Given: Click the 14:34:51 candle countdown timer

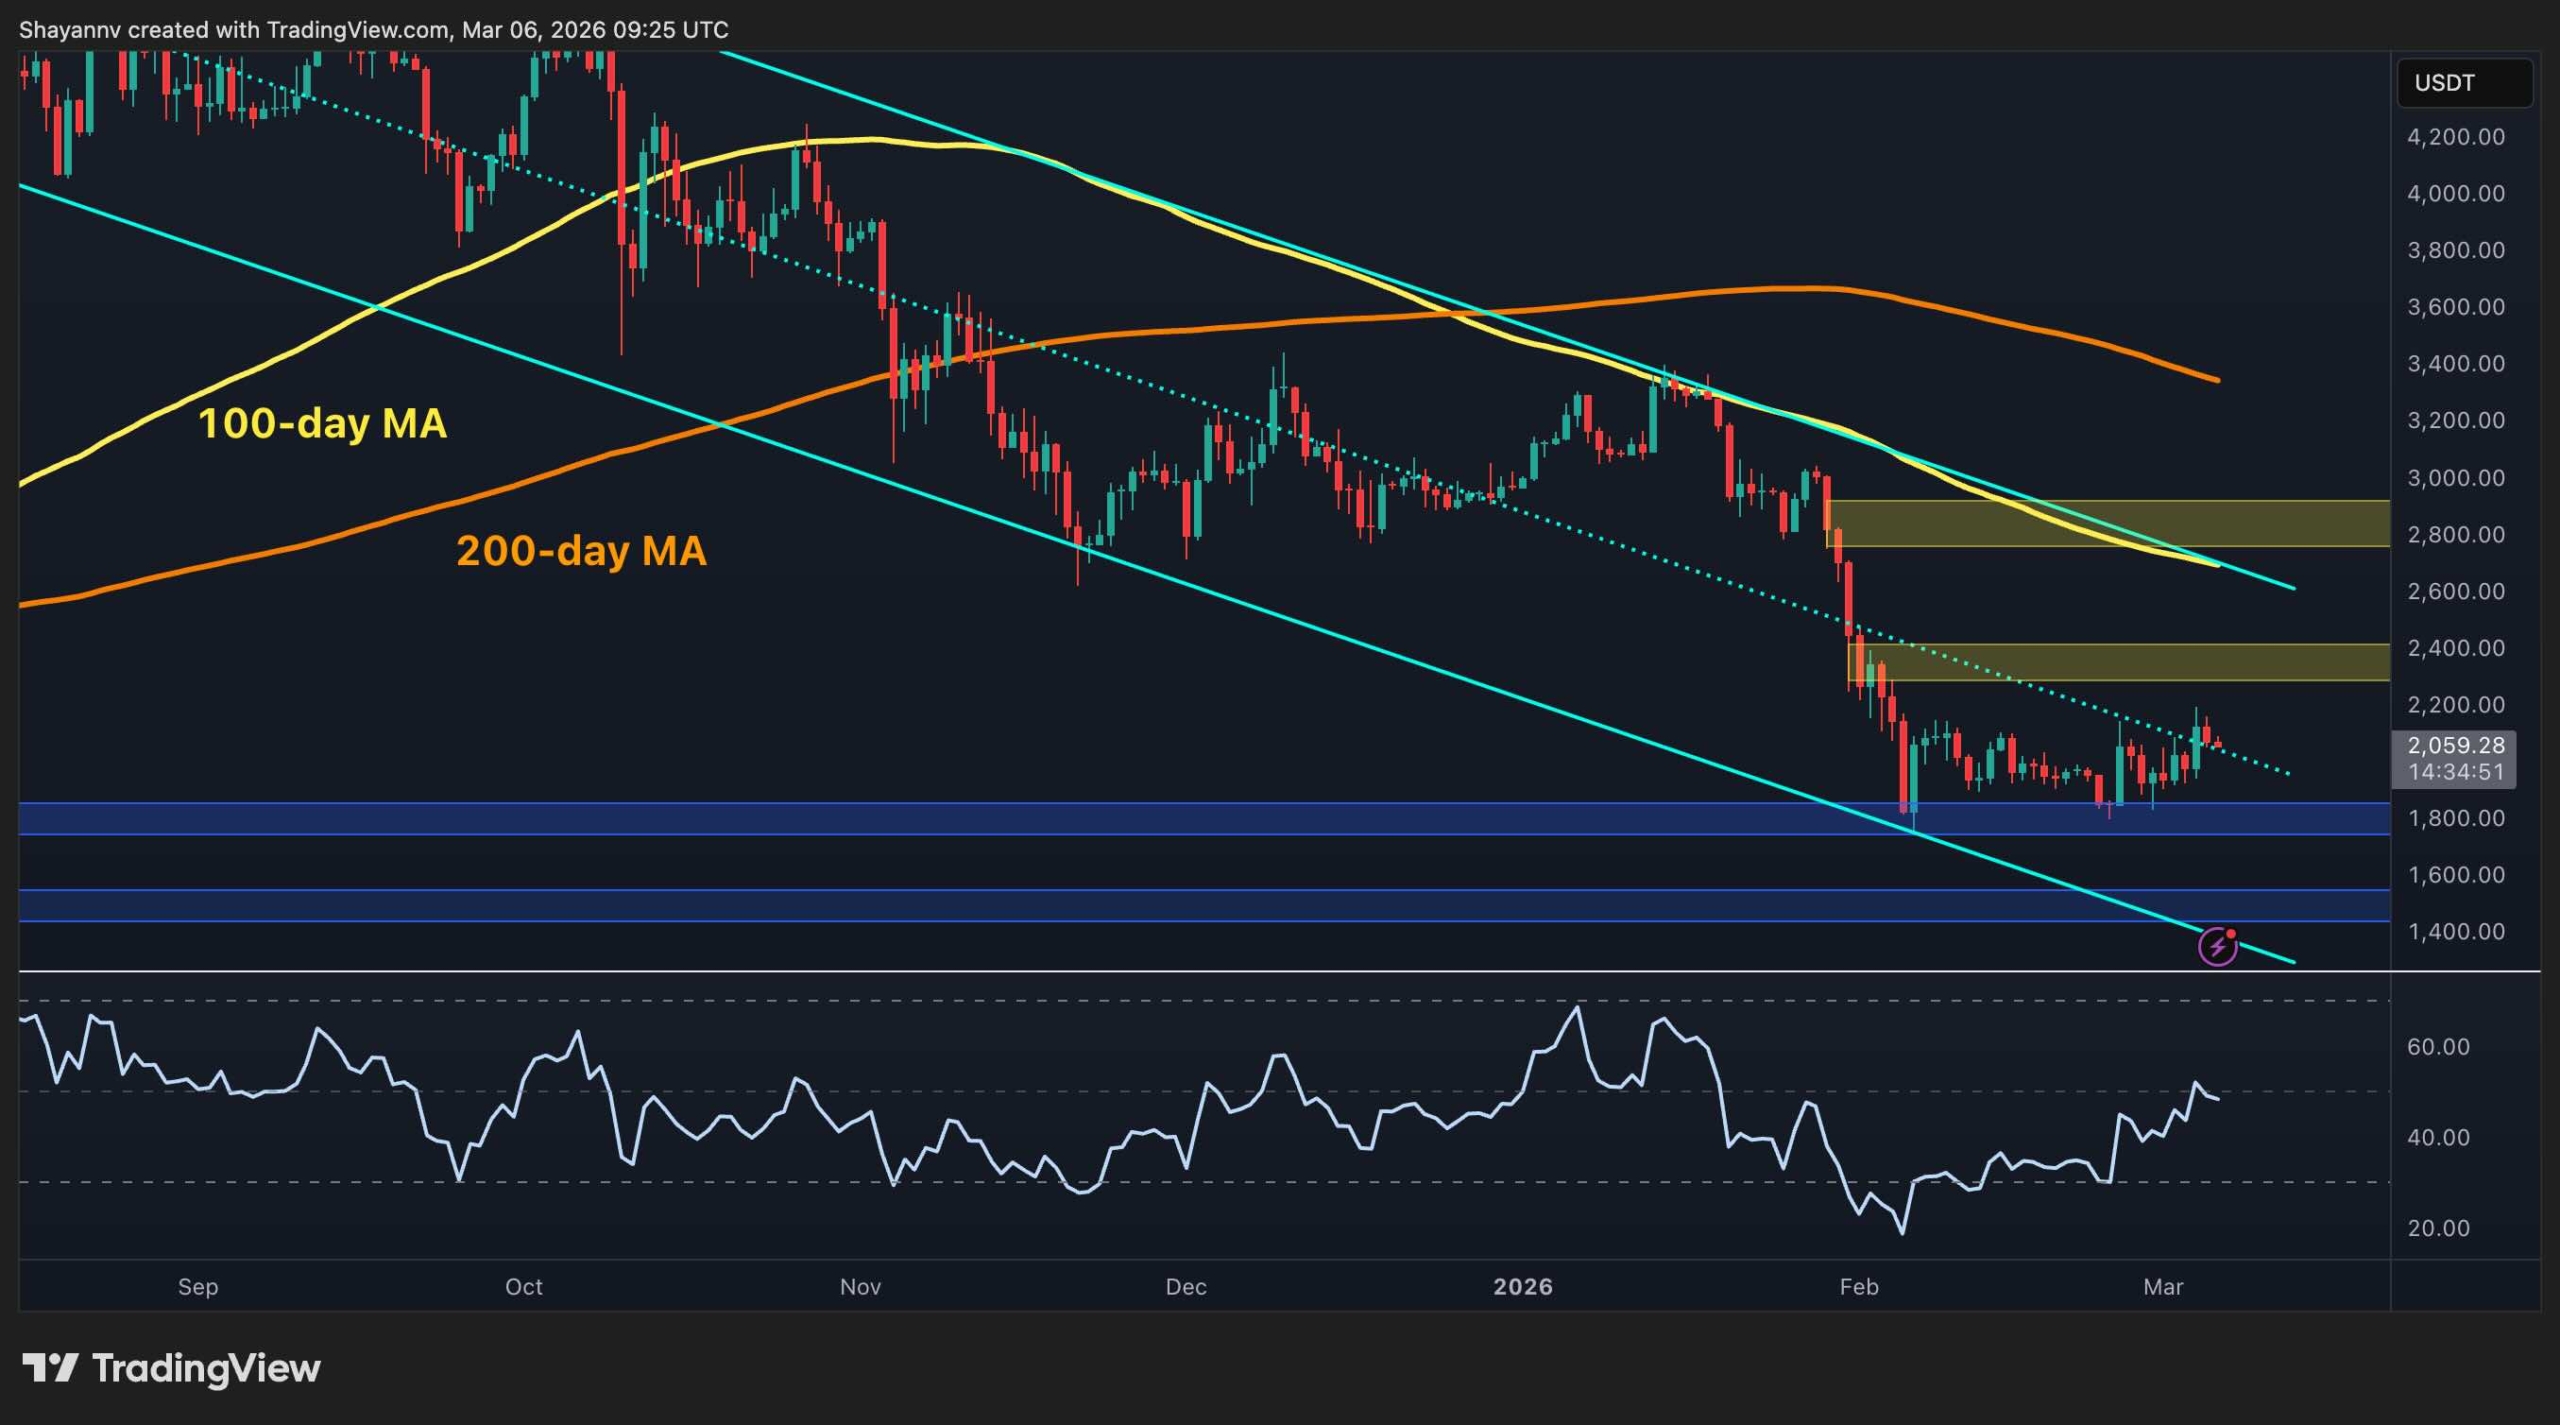Looking at the screenshot, I should [2455, 773].
